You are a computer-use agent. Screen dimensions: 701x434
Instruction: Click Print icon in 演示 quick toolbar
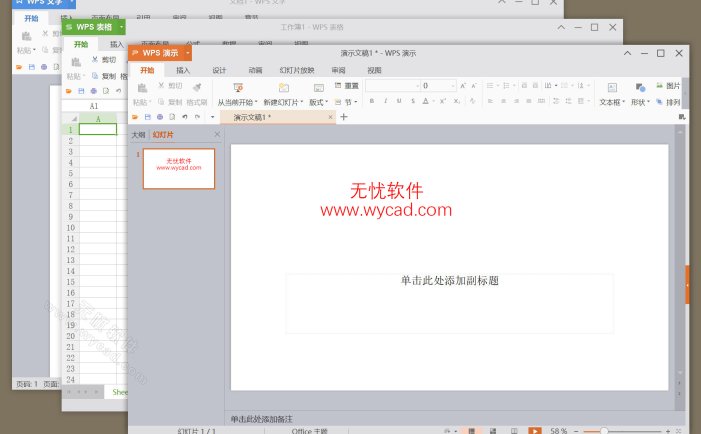160,117
